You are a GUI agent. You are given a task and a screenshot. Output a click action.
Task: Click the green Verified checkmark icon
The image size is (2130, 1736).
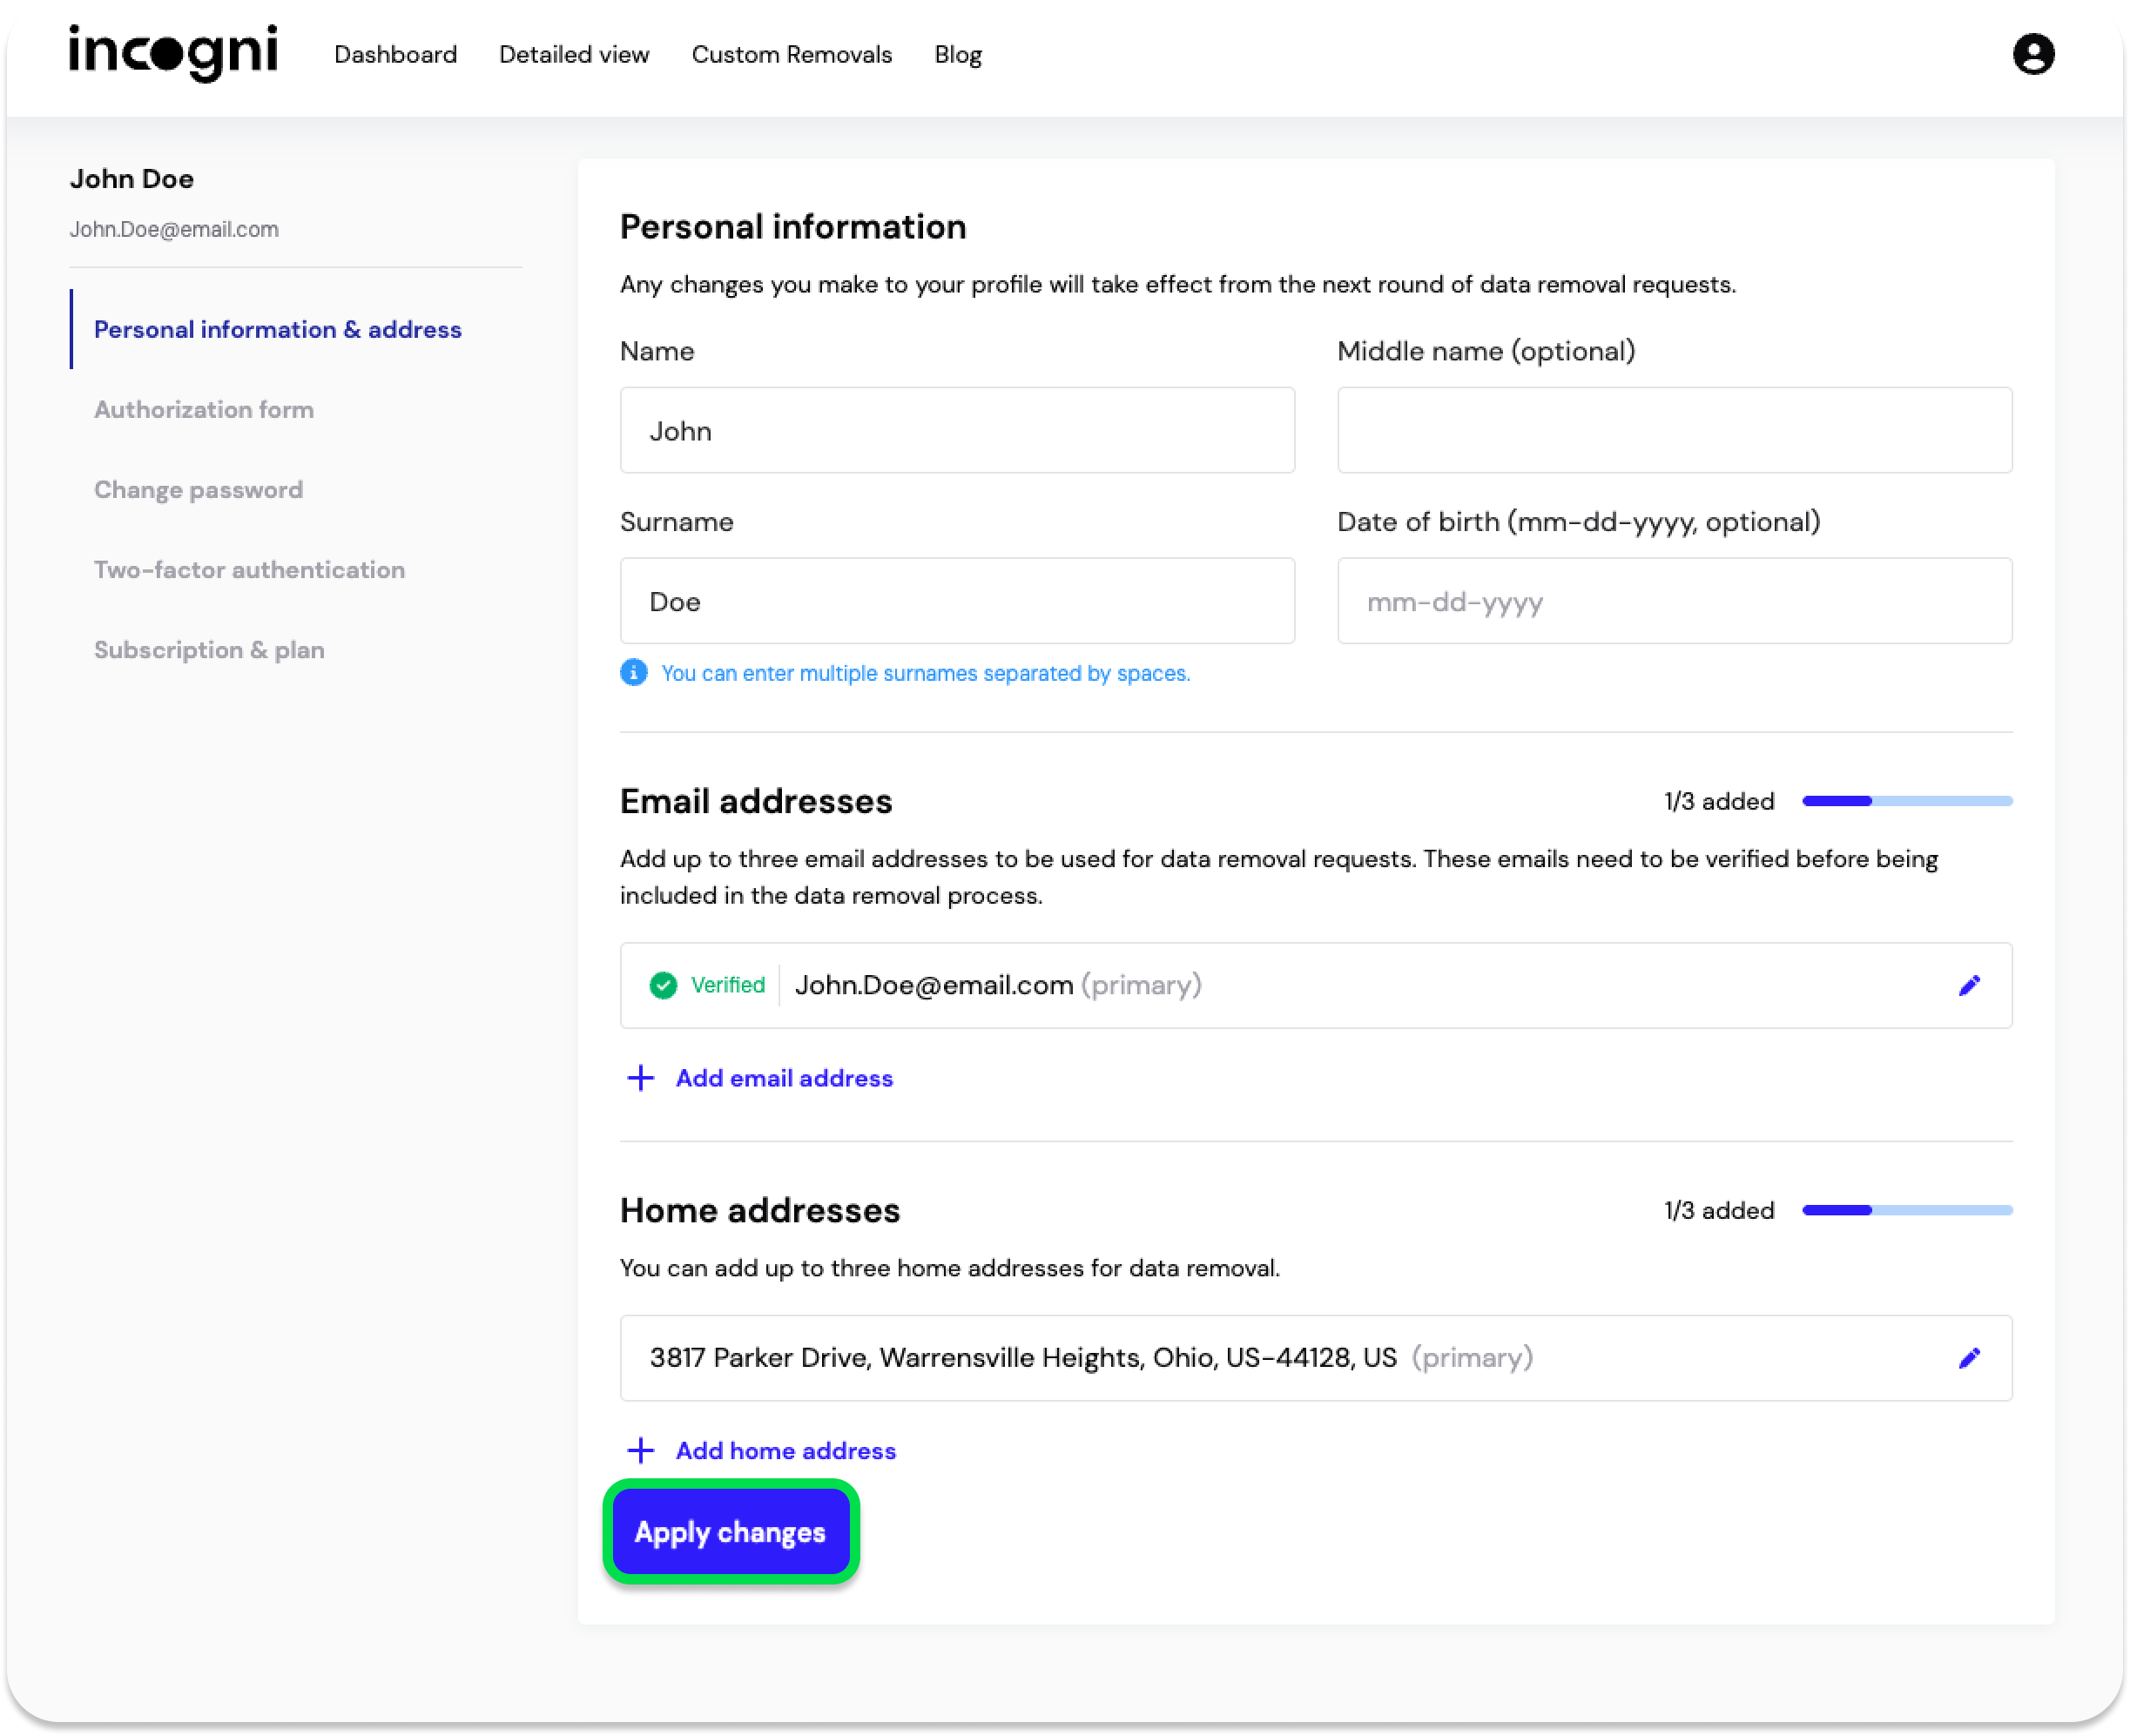pyautogui.click(x=663, y=986)
